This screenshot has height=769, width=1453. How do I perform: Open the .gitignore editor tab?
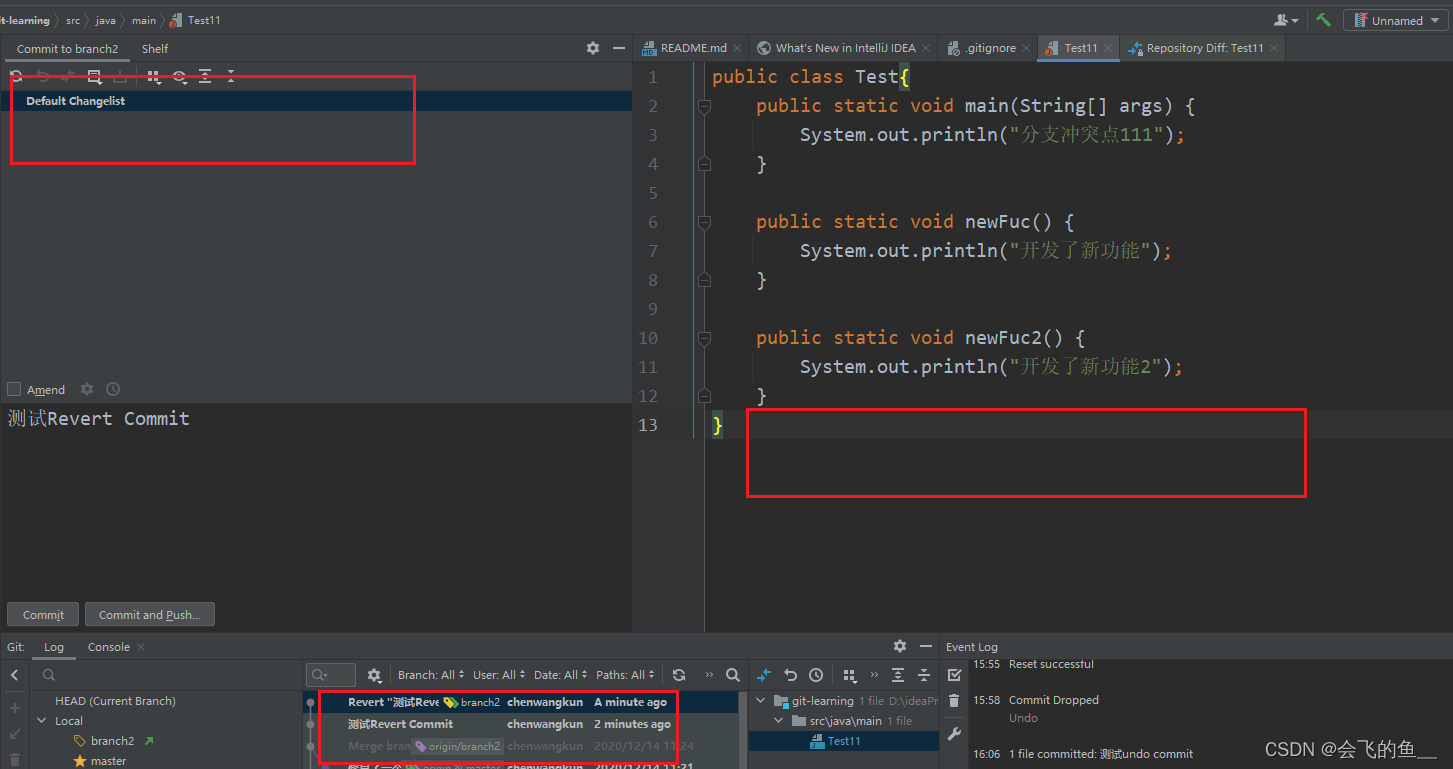(x=988, y=48)
